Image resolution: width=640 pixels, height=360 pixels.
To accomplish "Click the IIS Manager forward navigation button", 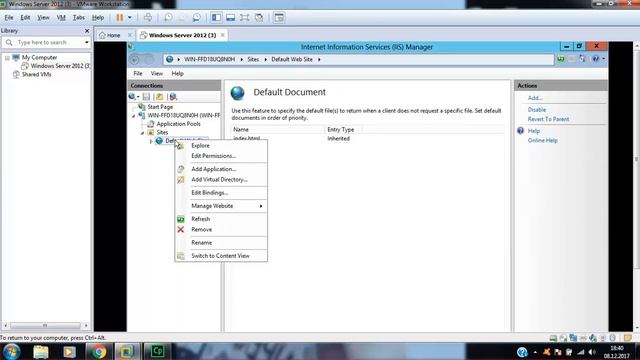I will pyautogui.click(x=149, y=60).
